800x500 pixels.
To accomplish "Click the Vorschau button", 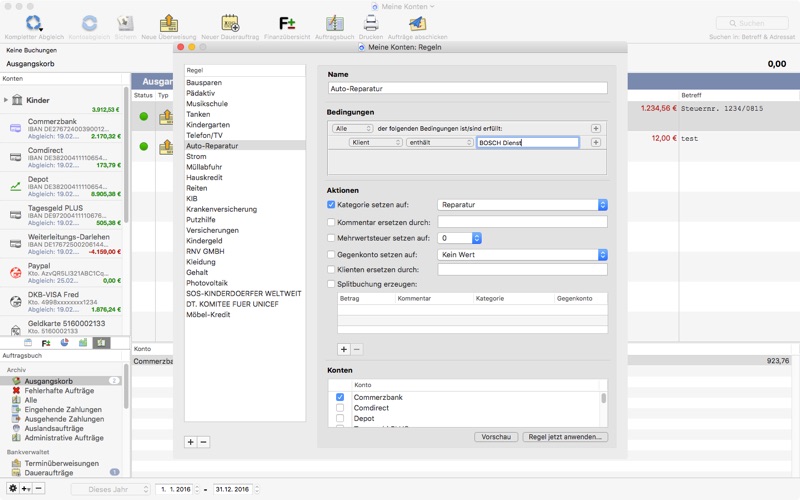I will click(x=496, y=437).
